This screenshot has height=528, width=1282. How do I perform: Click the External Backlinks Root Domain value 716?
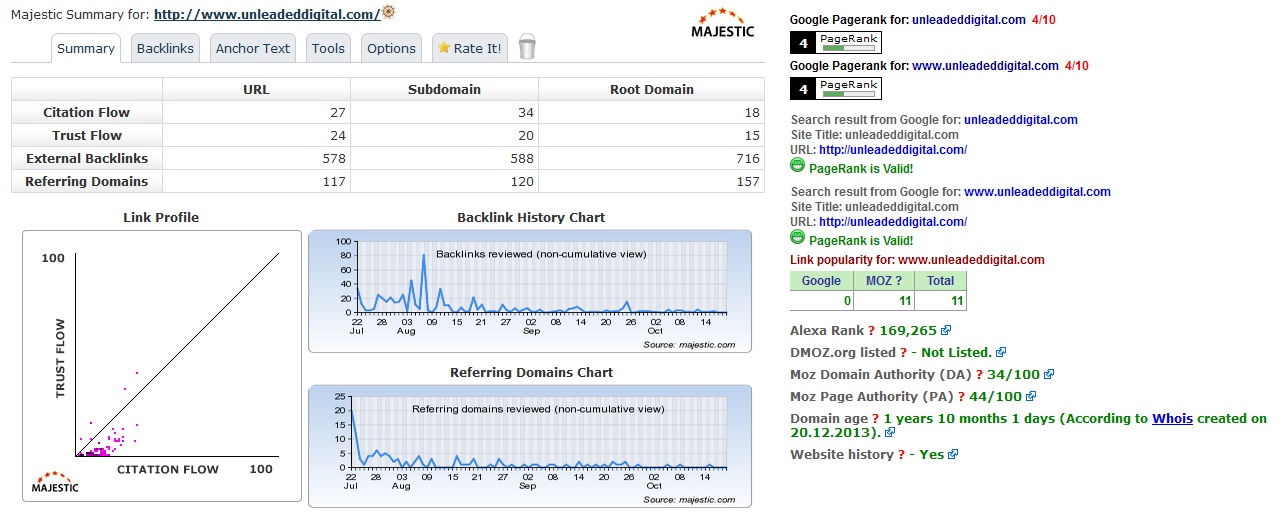pyautogui.click(x=747, y=158)
